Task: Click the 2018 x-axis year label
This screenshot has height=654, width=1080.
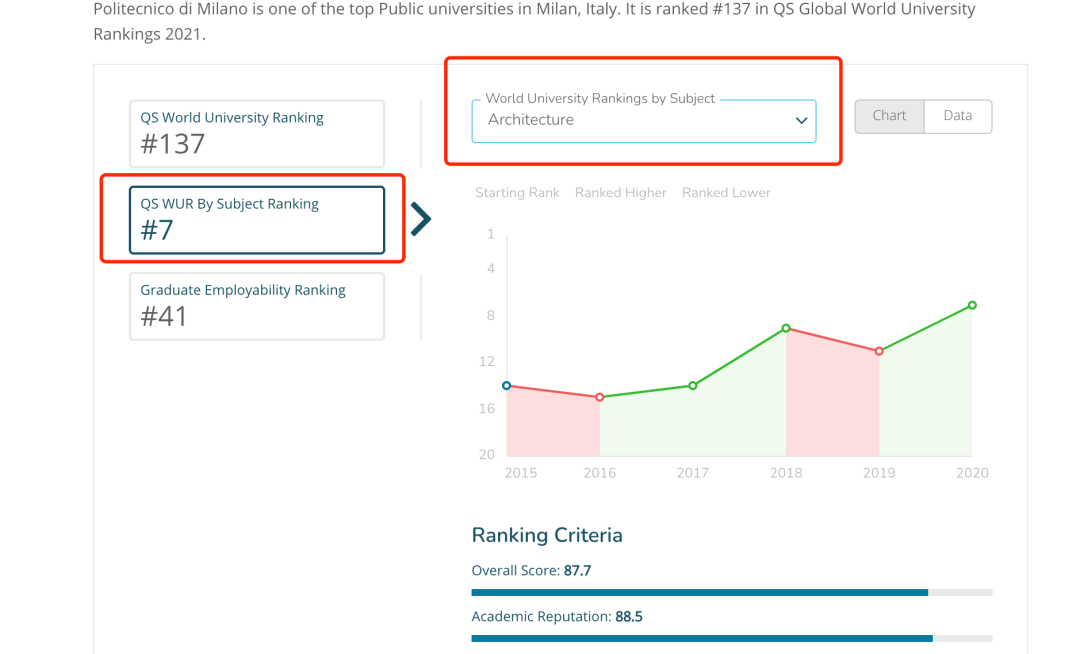Action: coord(786,473)
